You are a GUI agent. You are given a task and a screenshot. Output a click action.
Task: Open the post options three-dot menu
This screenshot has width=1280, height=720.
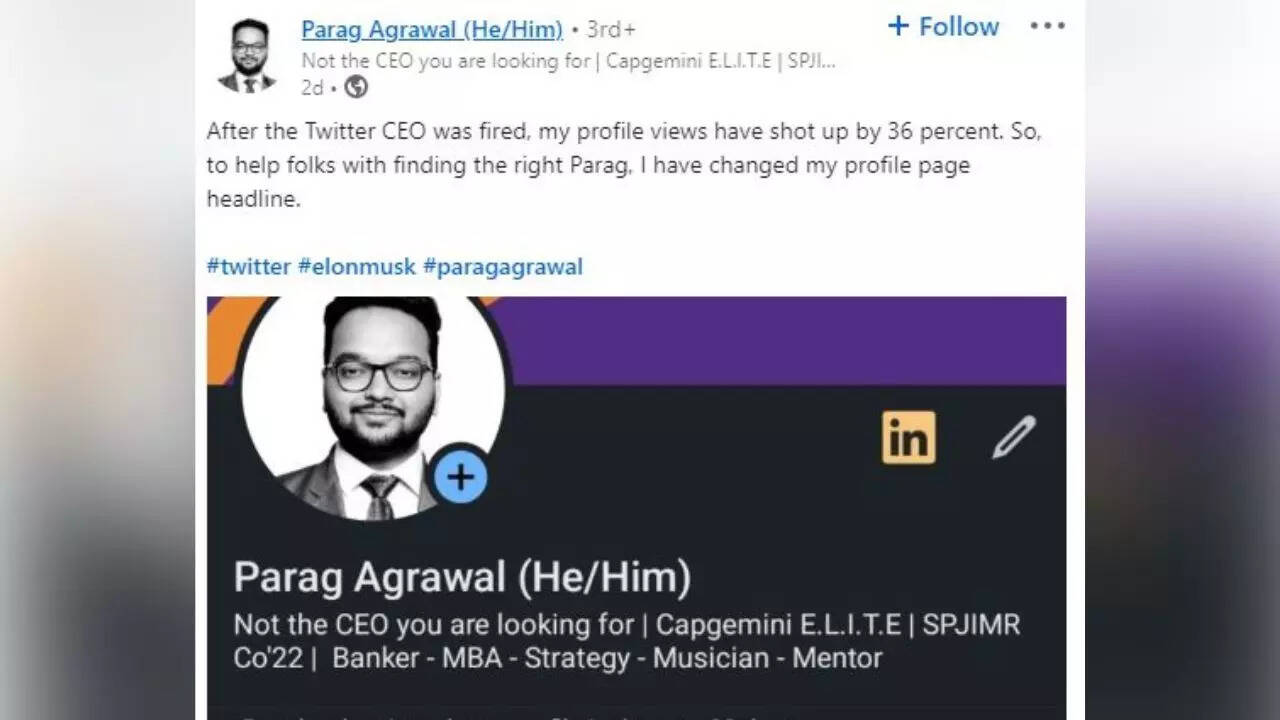[x=1046, y=25]
